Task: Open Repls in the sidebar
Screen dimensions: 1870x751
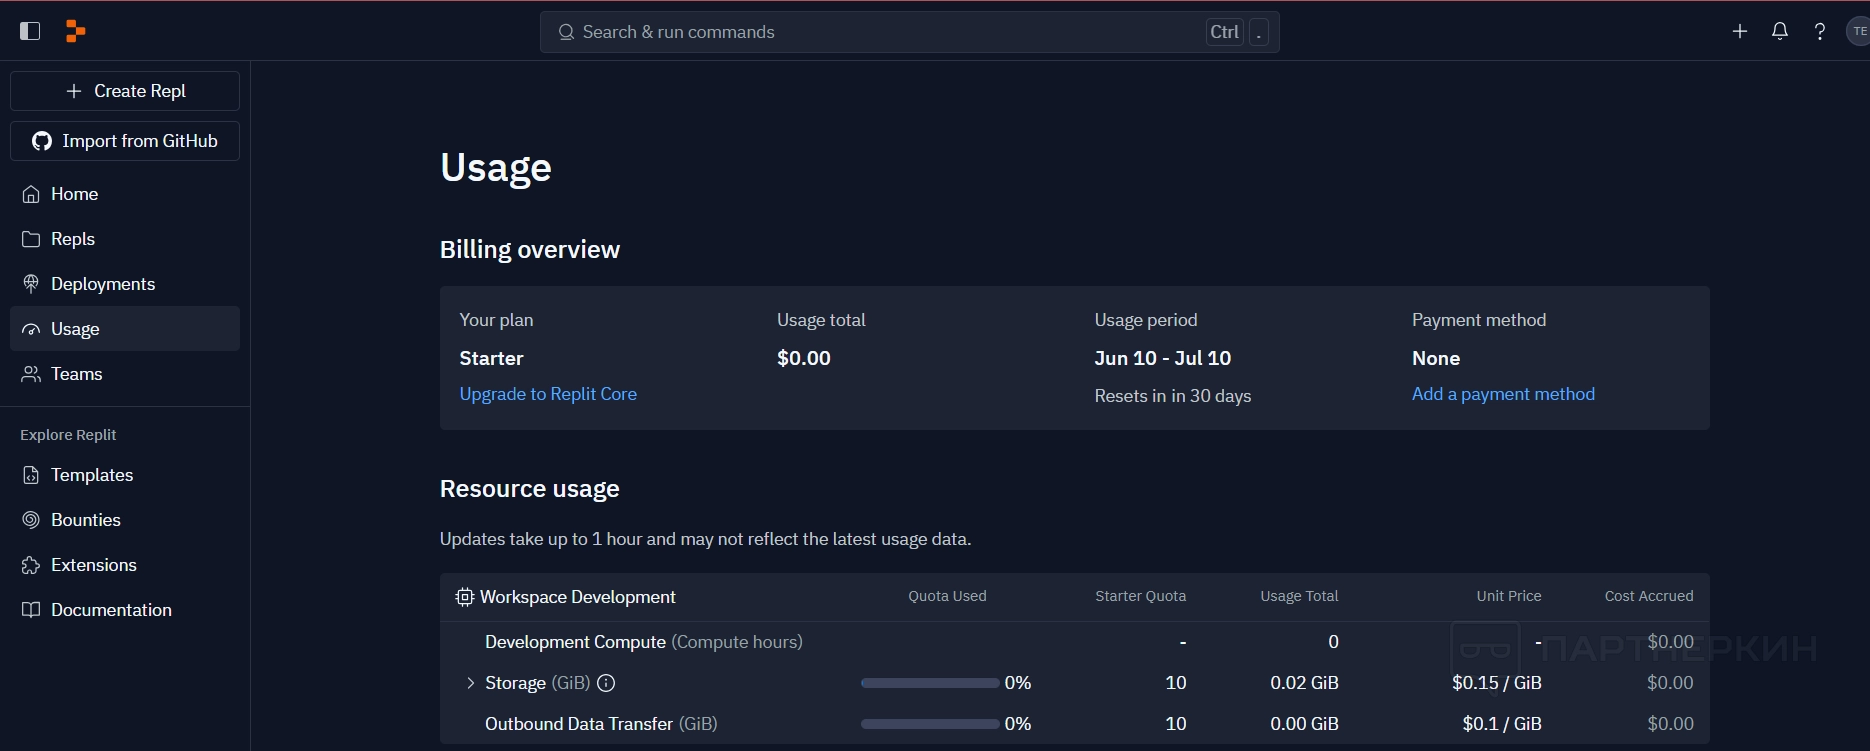Action: pyautogui.click(x=72, y=239)
